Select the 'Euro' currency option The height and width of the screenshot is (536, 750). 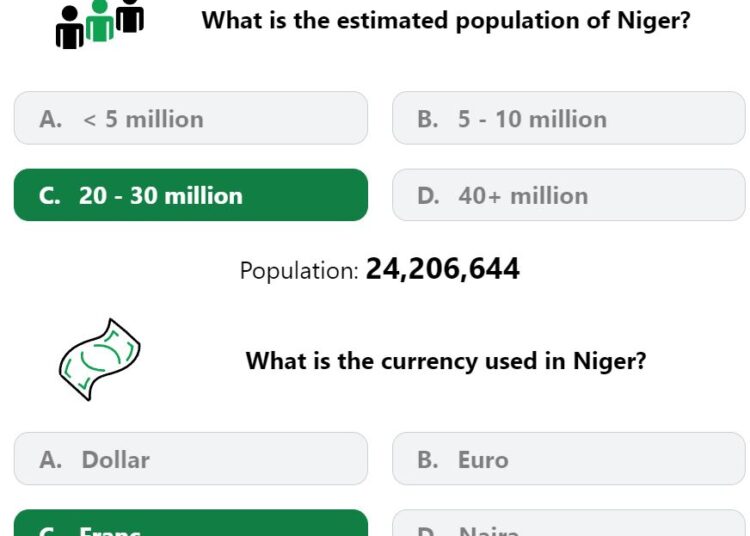[569, 459]
